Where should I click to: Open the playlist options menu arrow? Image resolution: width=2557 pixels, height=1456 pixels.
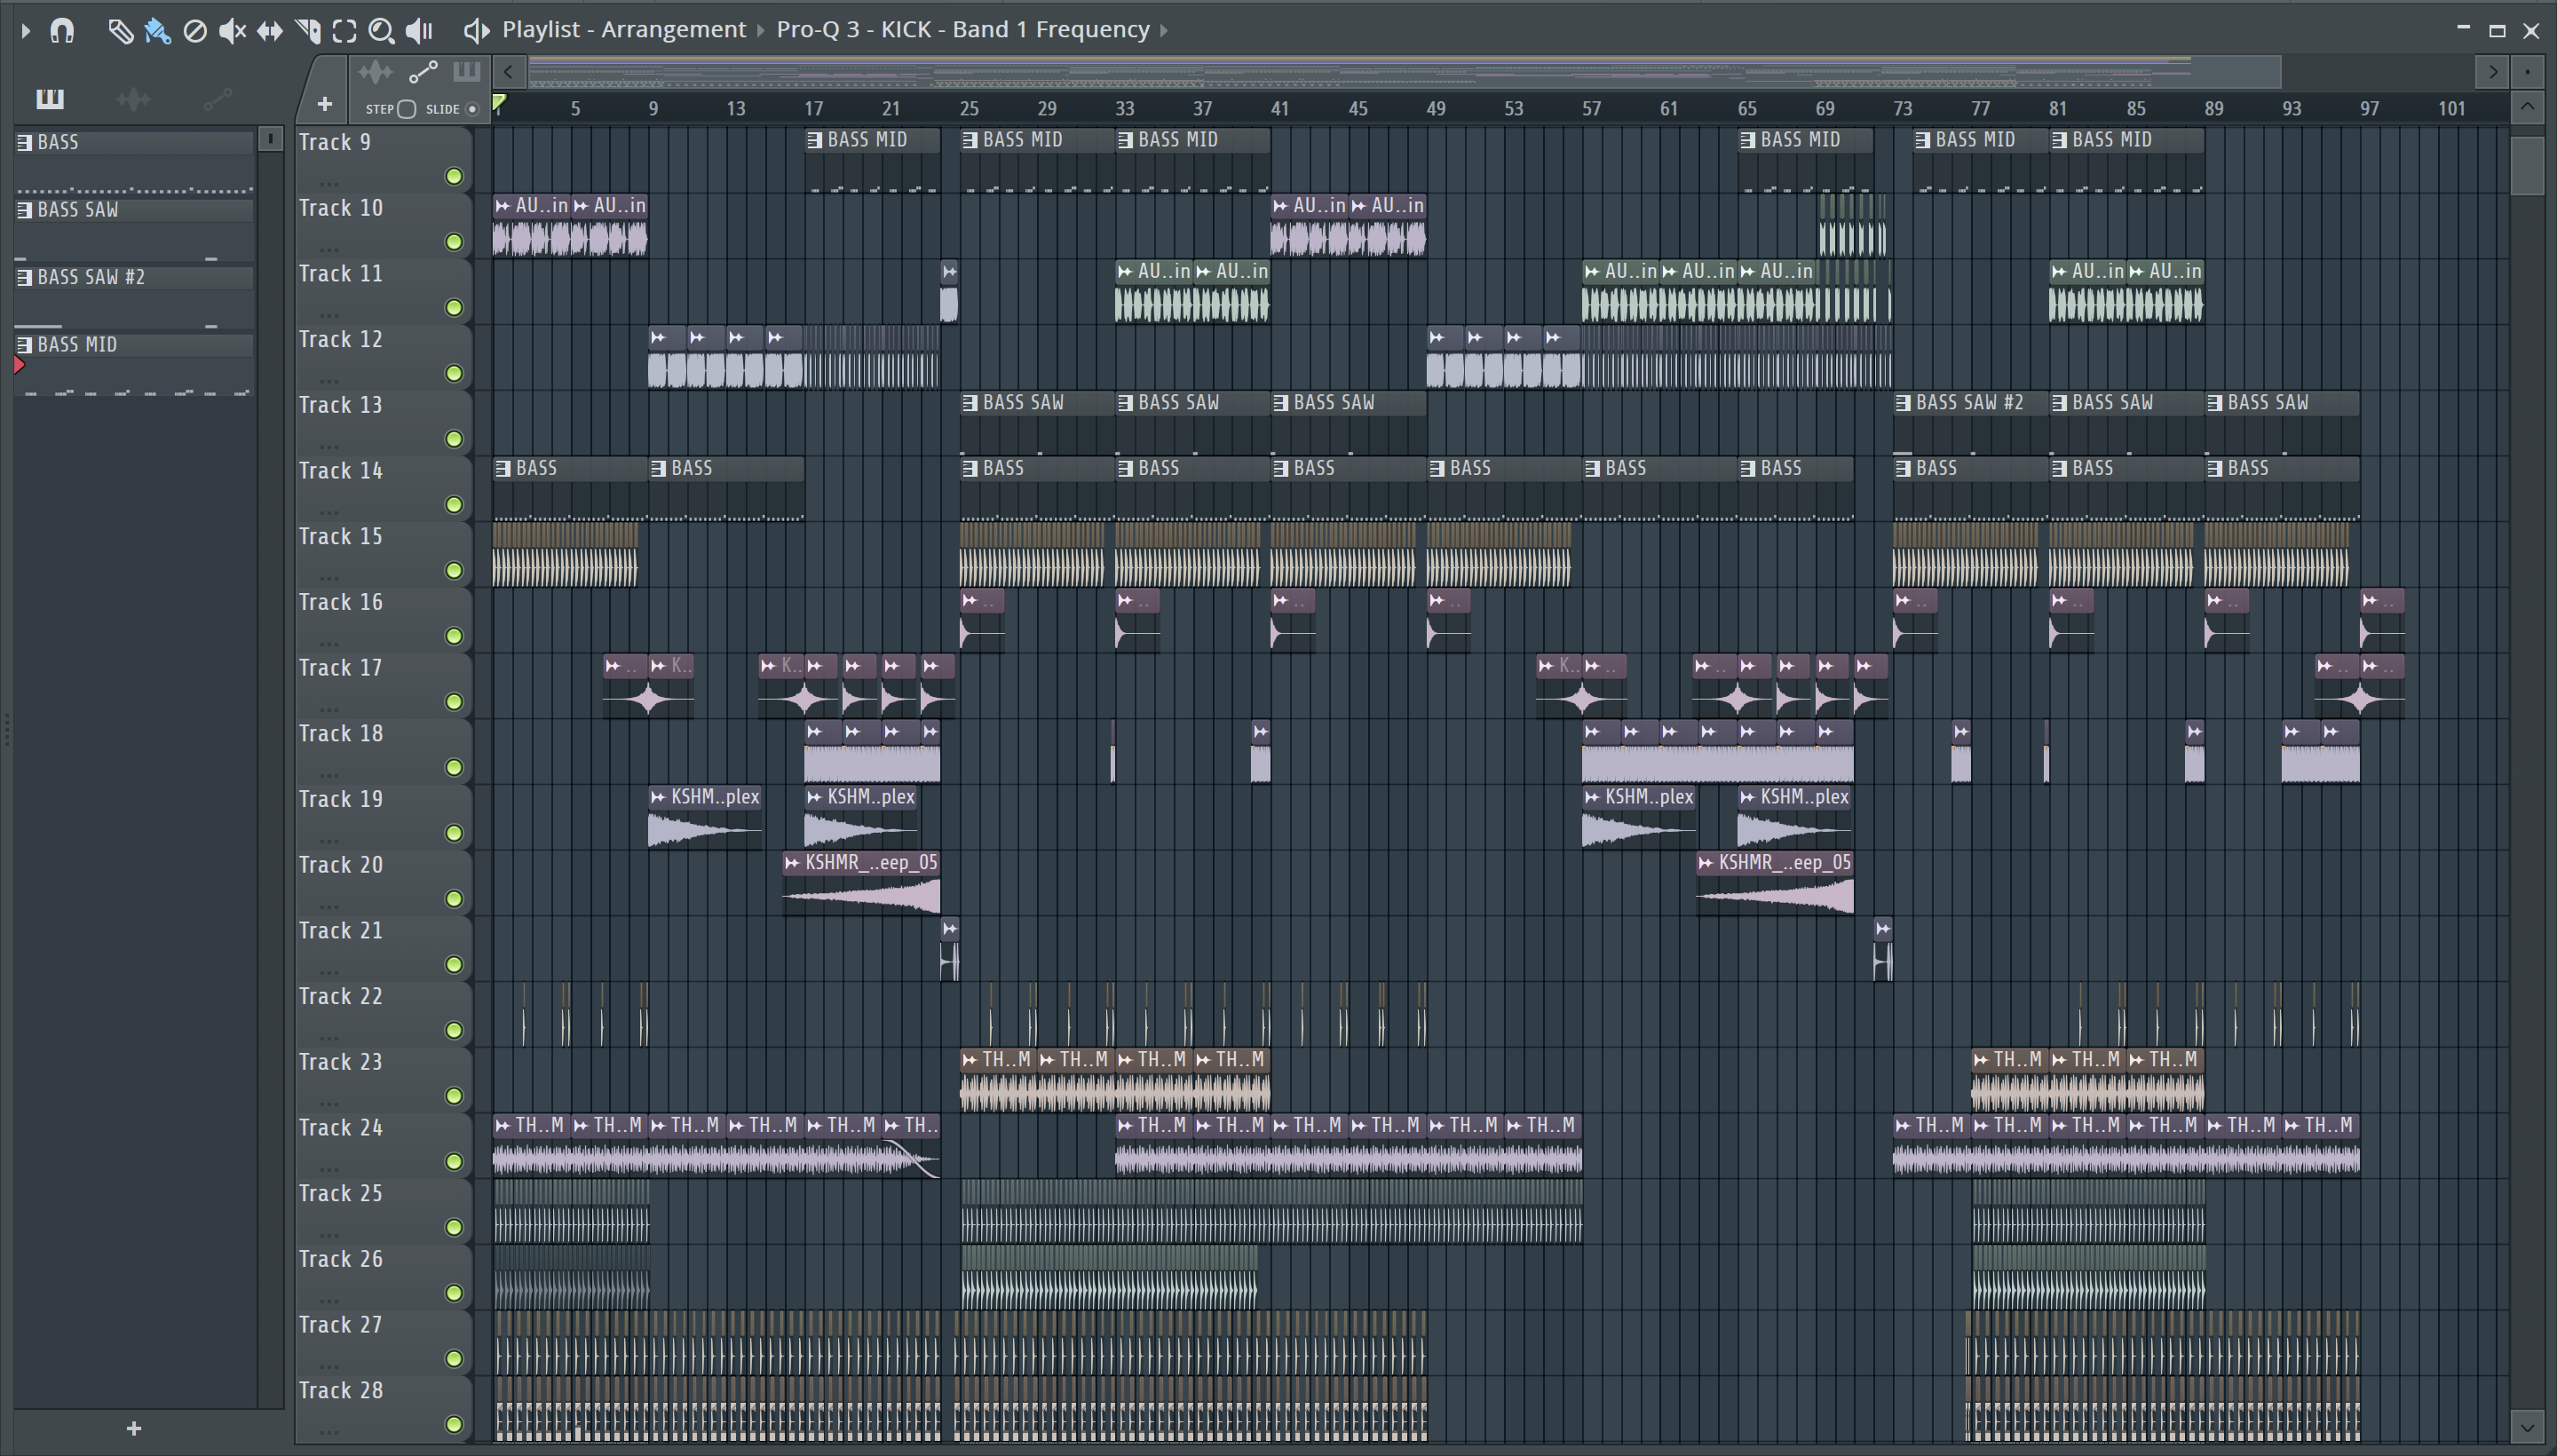(x=26, y=31)
